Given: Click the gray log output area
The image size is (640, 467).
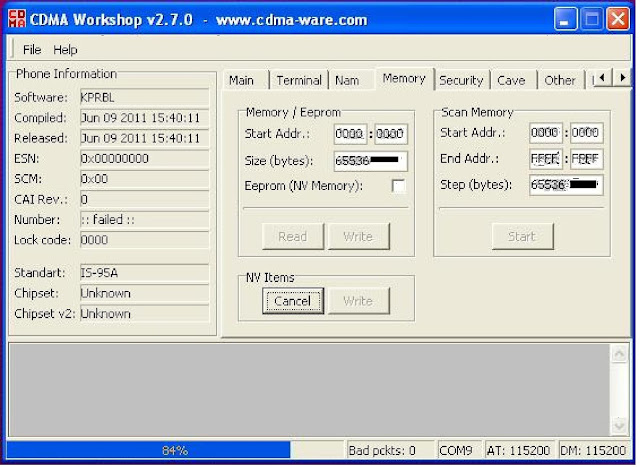Looking at the screenshot, I should (x=309, y=390).
